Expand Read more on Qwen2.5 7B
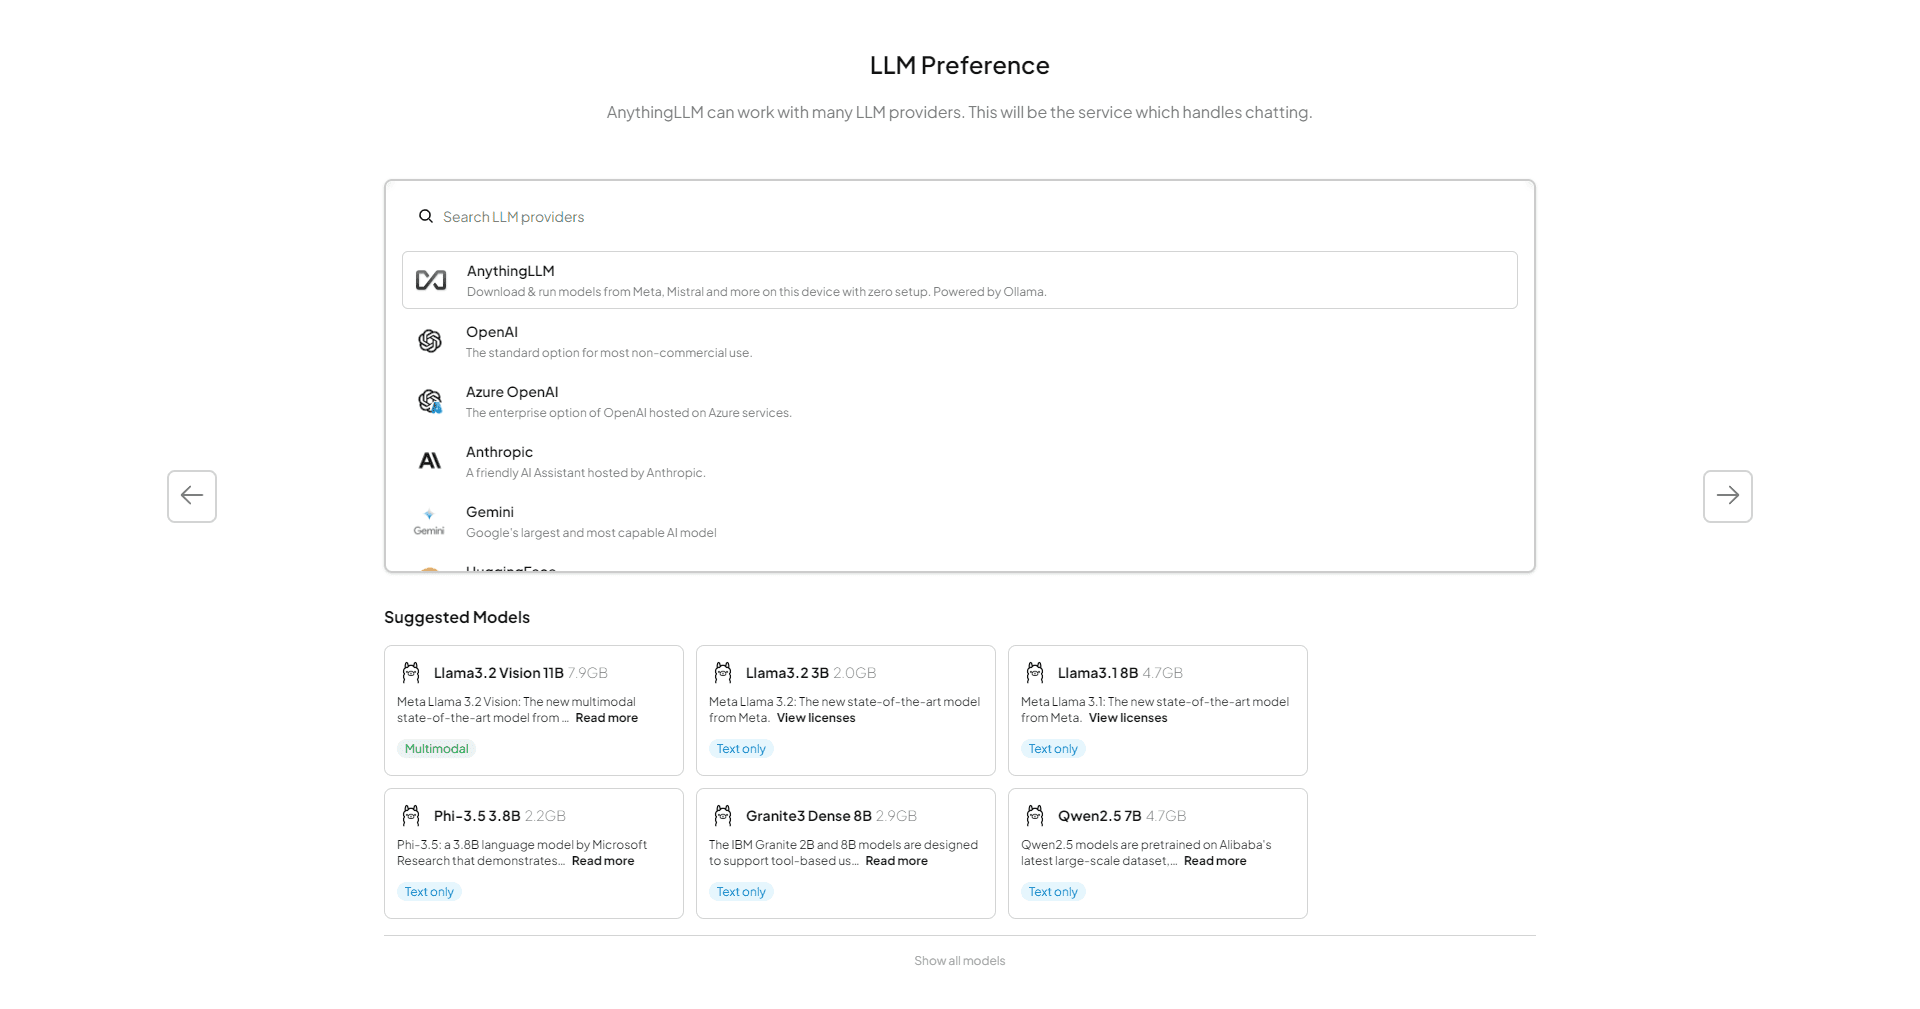Viewport: 1920px width, 1009px height. coord(1215,861)
